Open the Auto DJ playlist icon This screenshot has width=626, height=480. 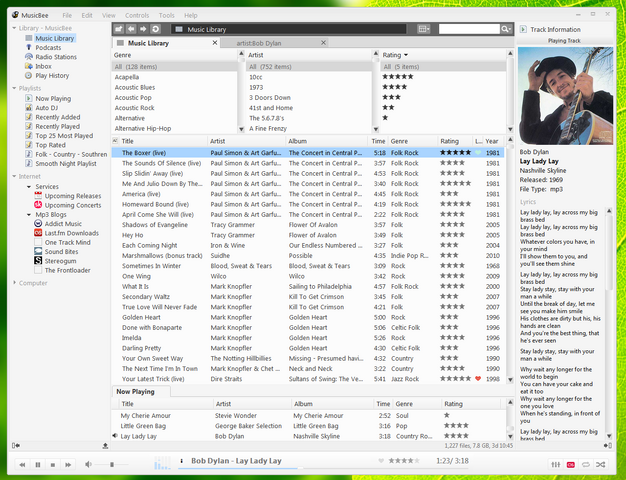28,108
